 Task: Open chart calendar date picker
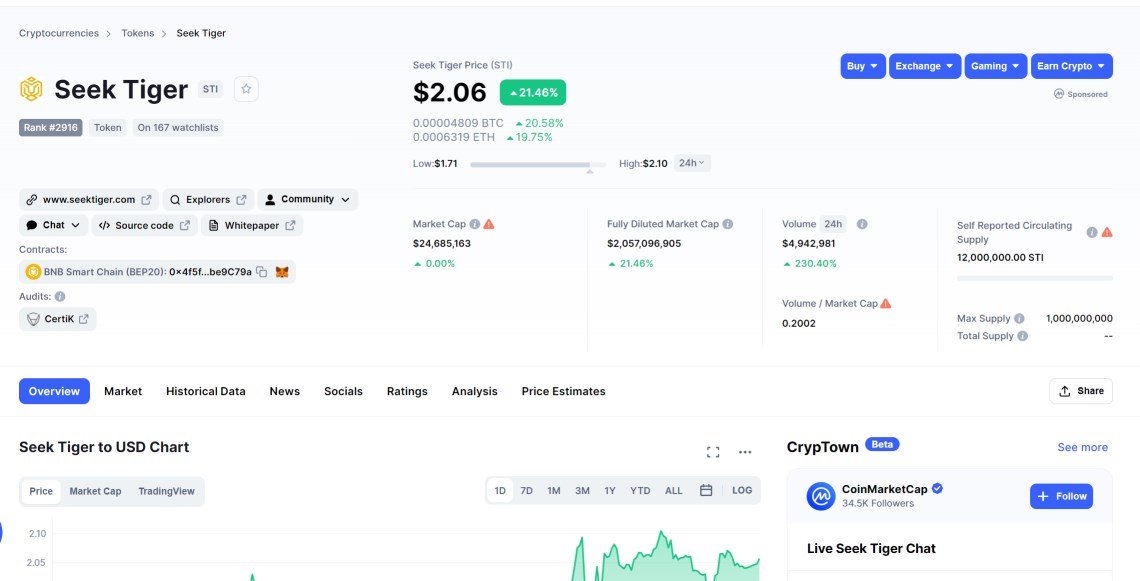pos(706,491)
